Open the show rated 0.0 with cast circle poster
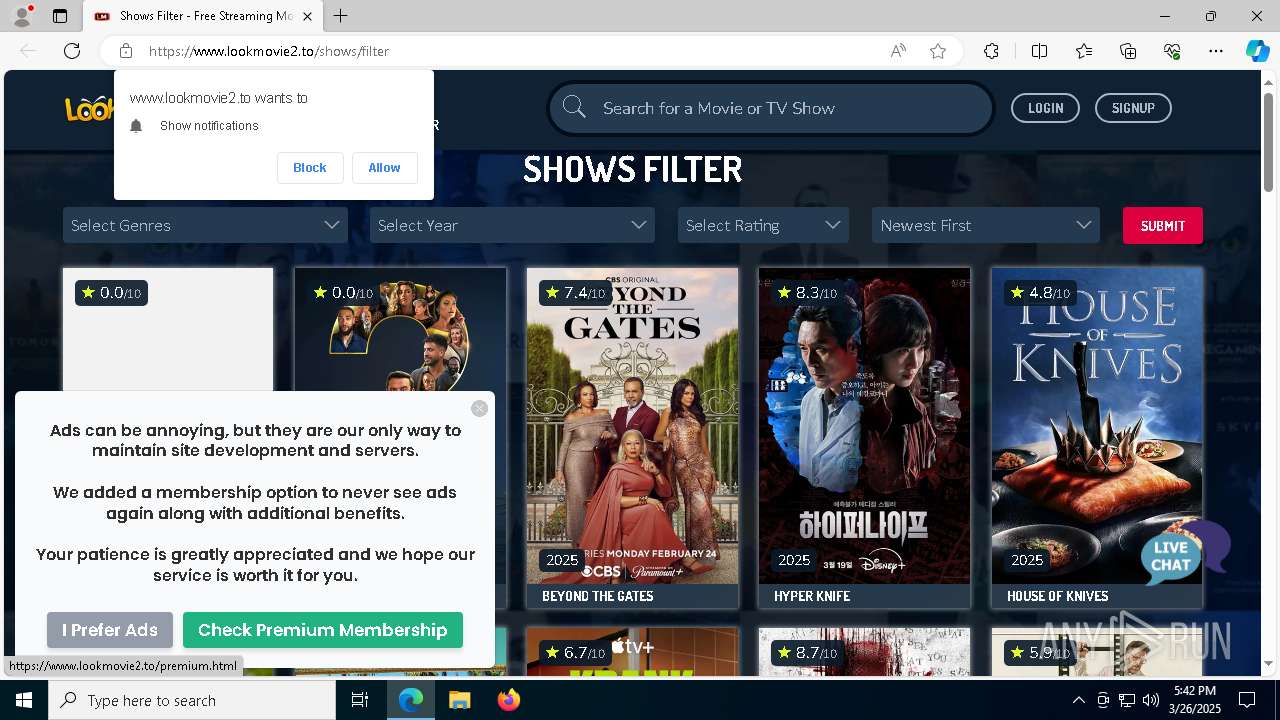The image size is (1280, 720). pyautogui.click(x=400, y=330)
